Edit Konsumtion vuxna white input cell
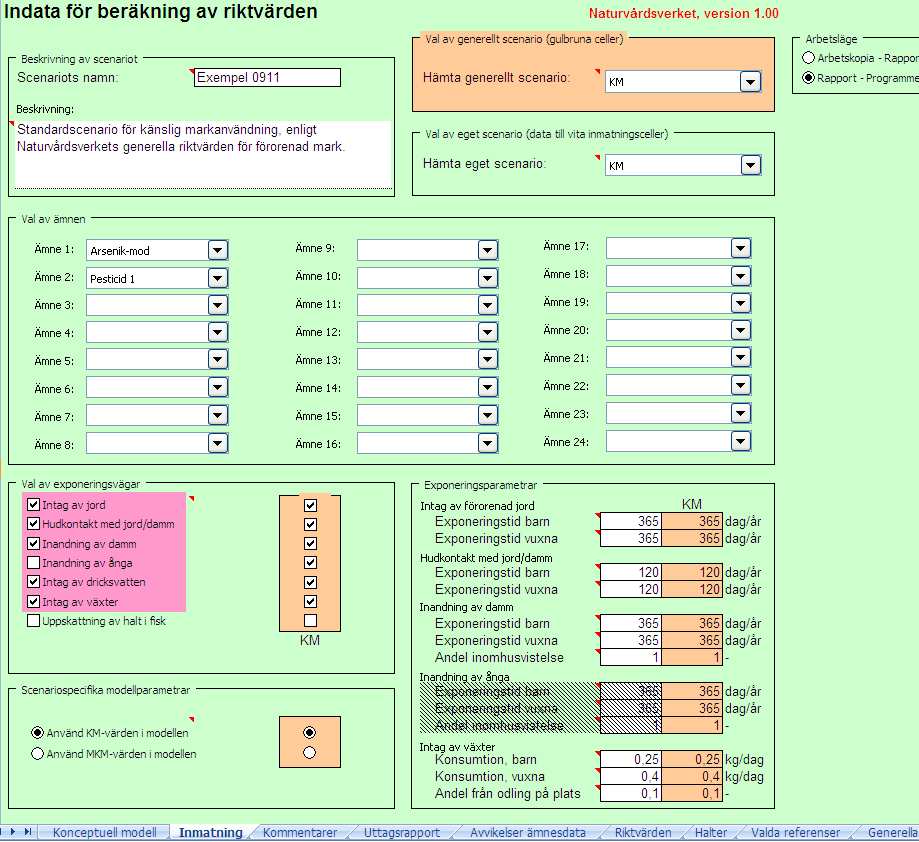 click(x=631, y=776)
